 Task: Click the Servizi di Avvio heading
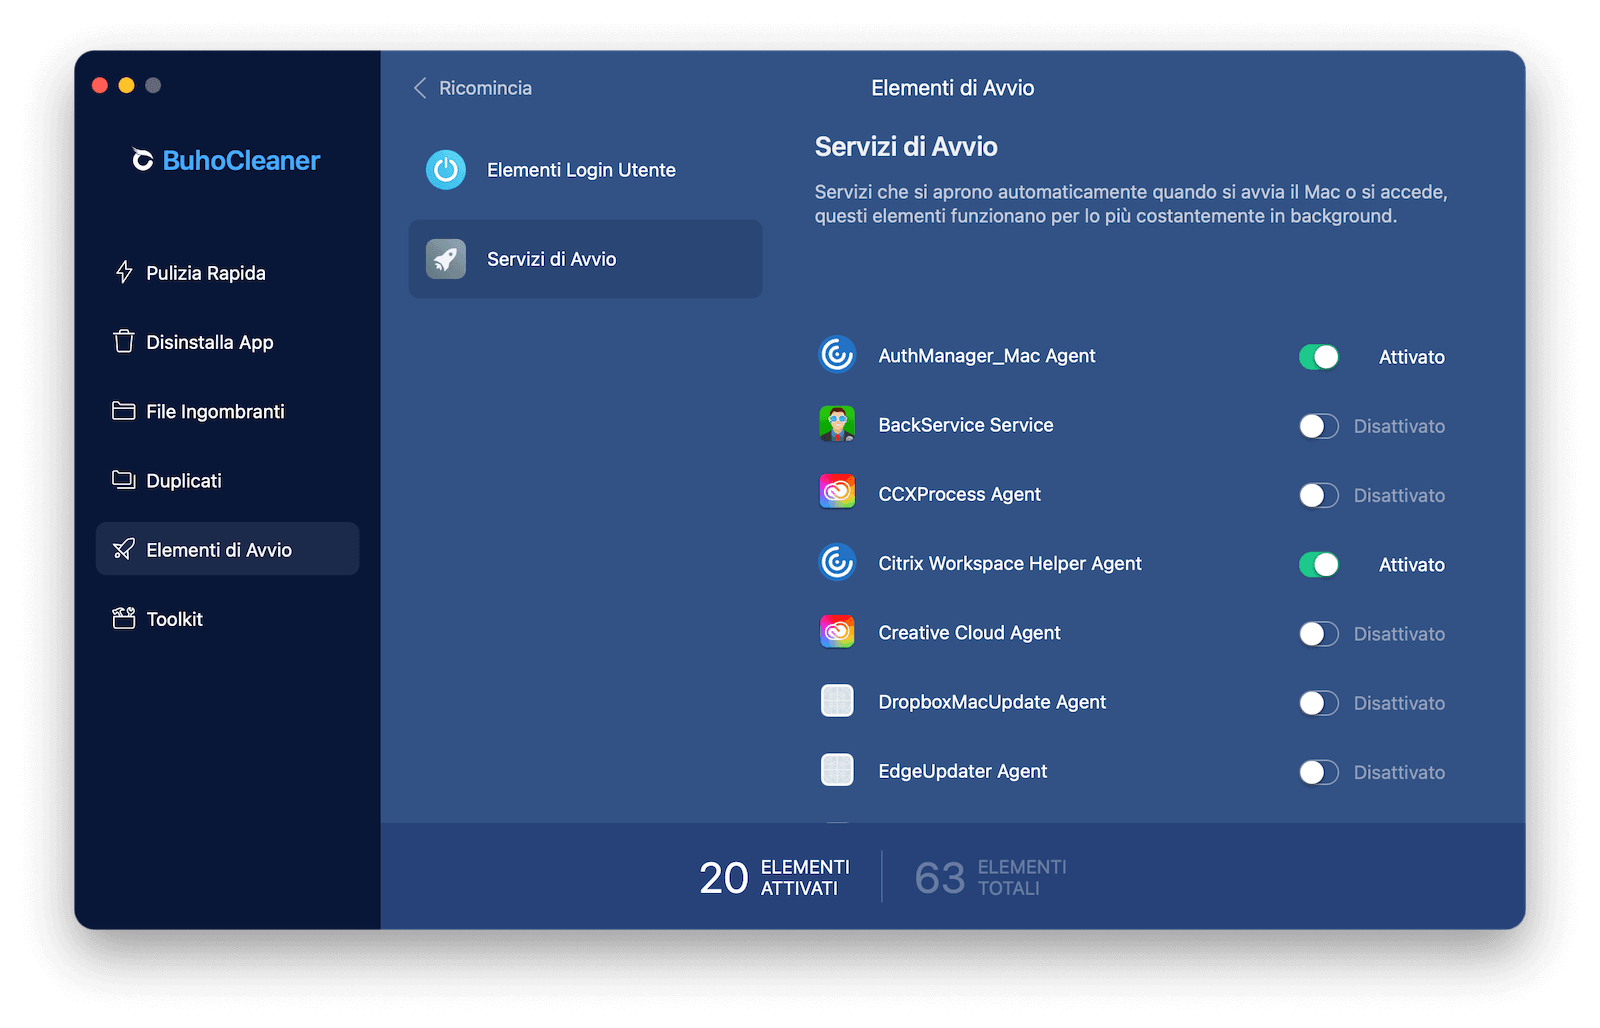tap(906, 147)
